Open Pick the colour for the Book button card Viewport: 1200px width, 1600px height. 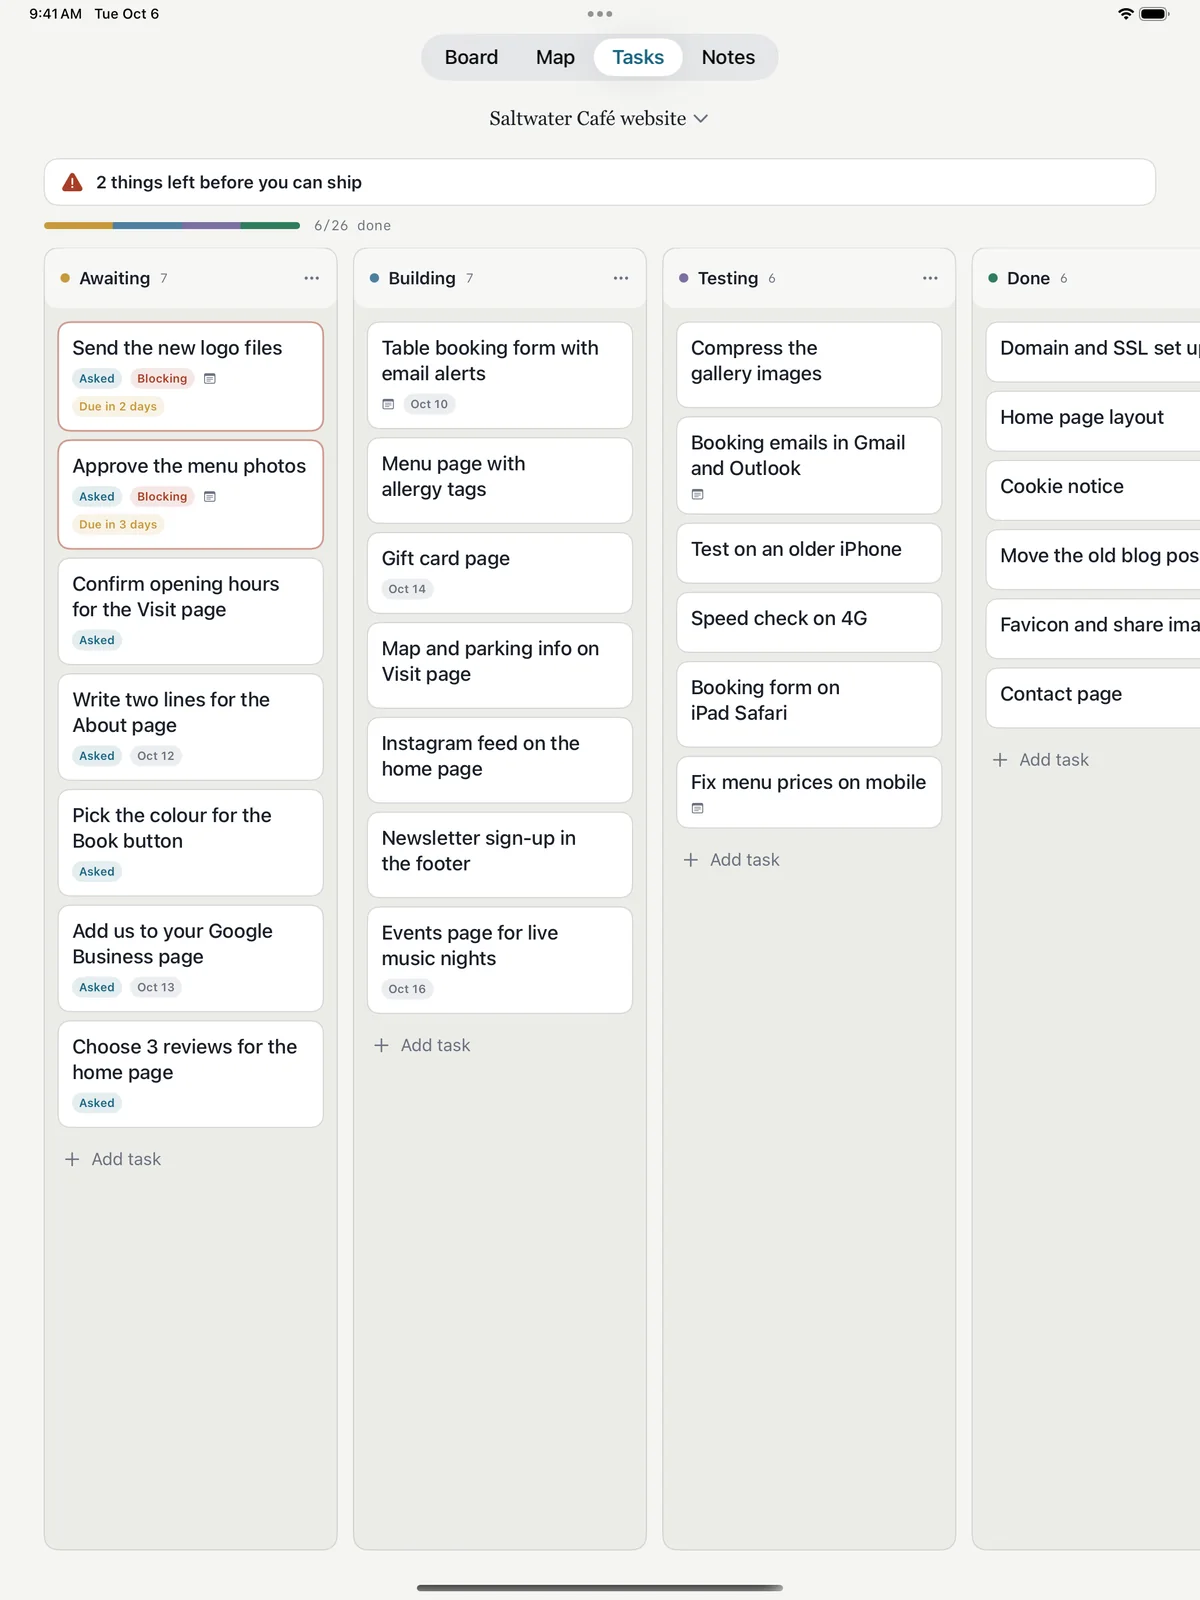tap(191, 843)
